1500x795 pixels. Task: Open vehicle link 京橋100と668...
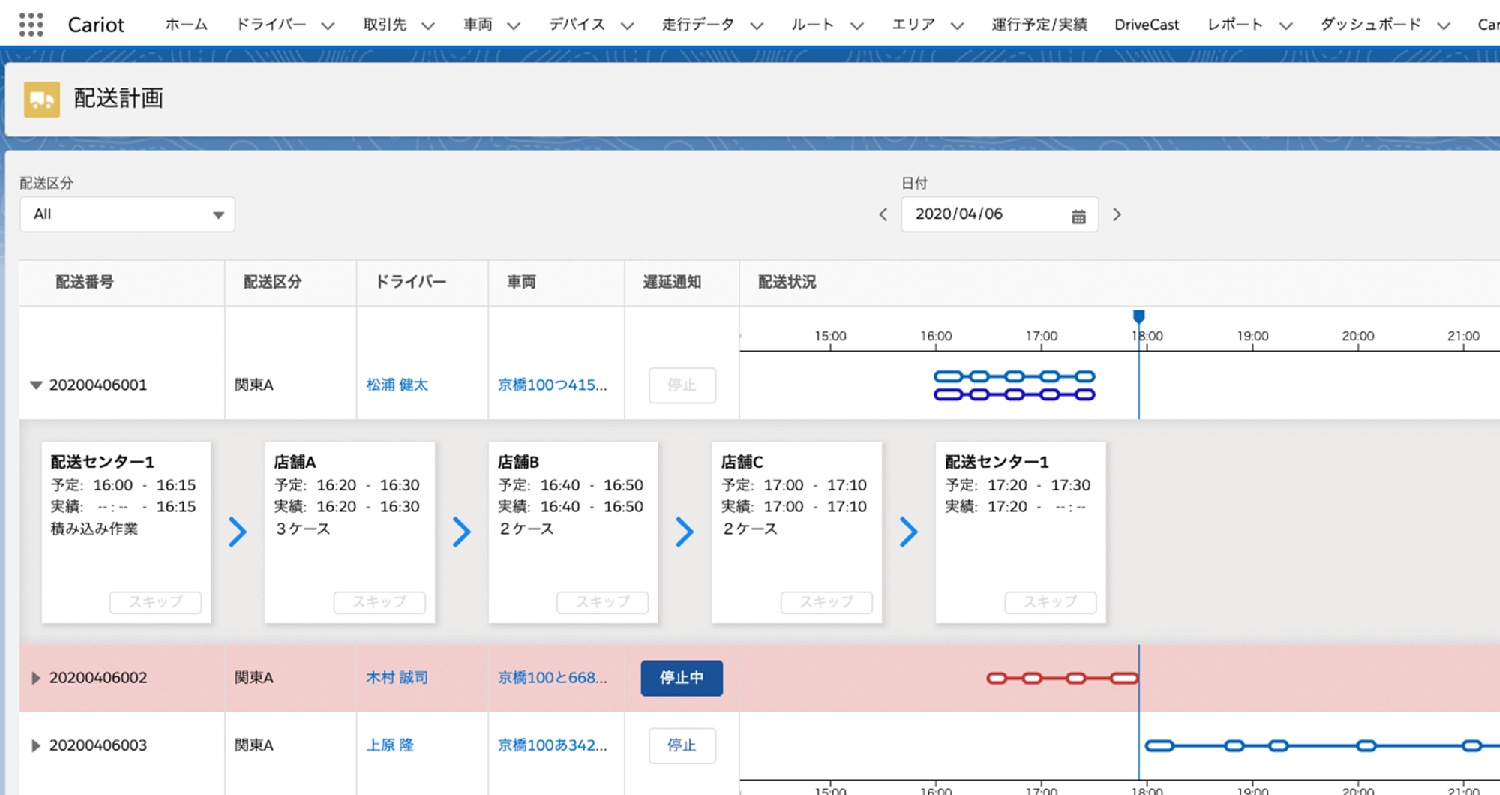coord(552,678)
